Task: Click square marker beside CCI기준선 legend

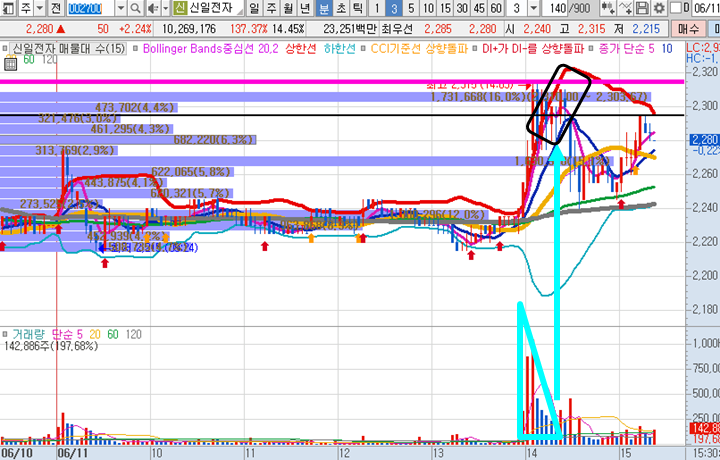Action: point(363,48)
